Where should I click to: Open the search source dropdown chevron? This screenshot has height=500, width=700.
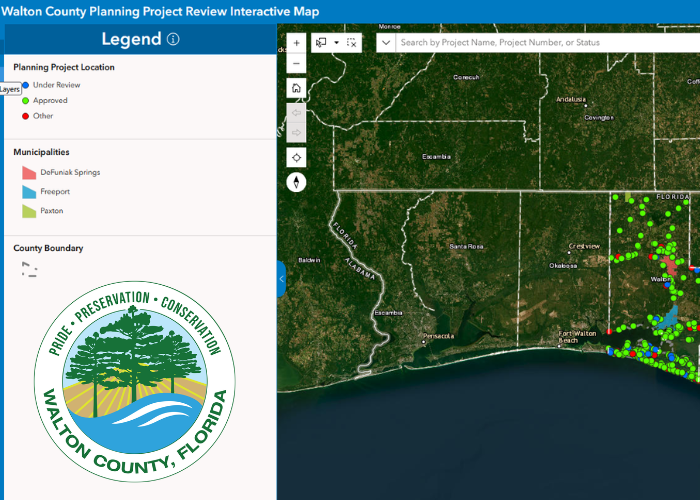click(x=386, y=43)
